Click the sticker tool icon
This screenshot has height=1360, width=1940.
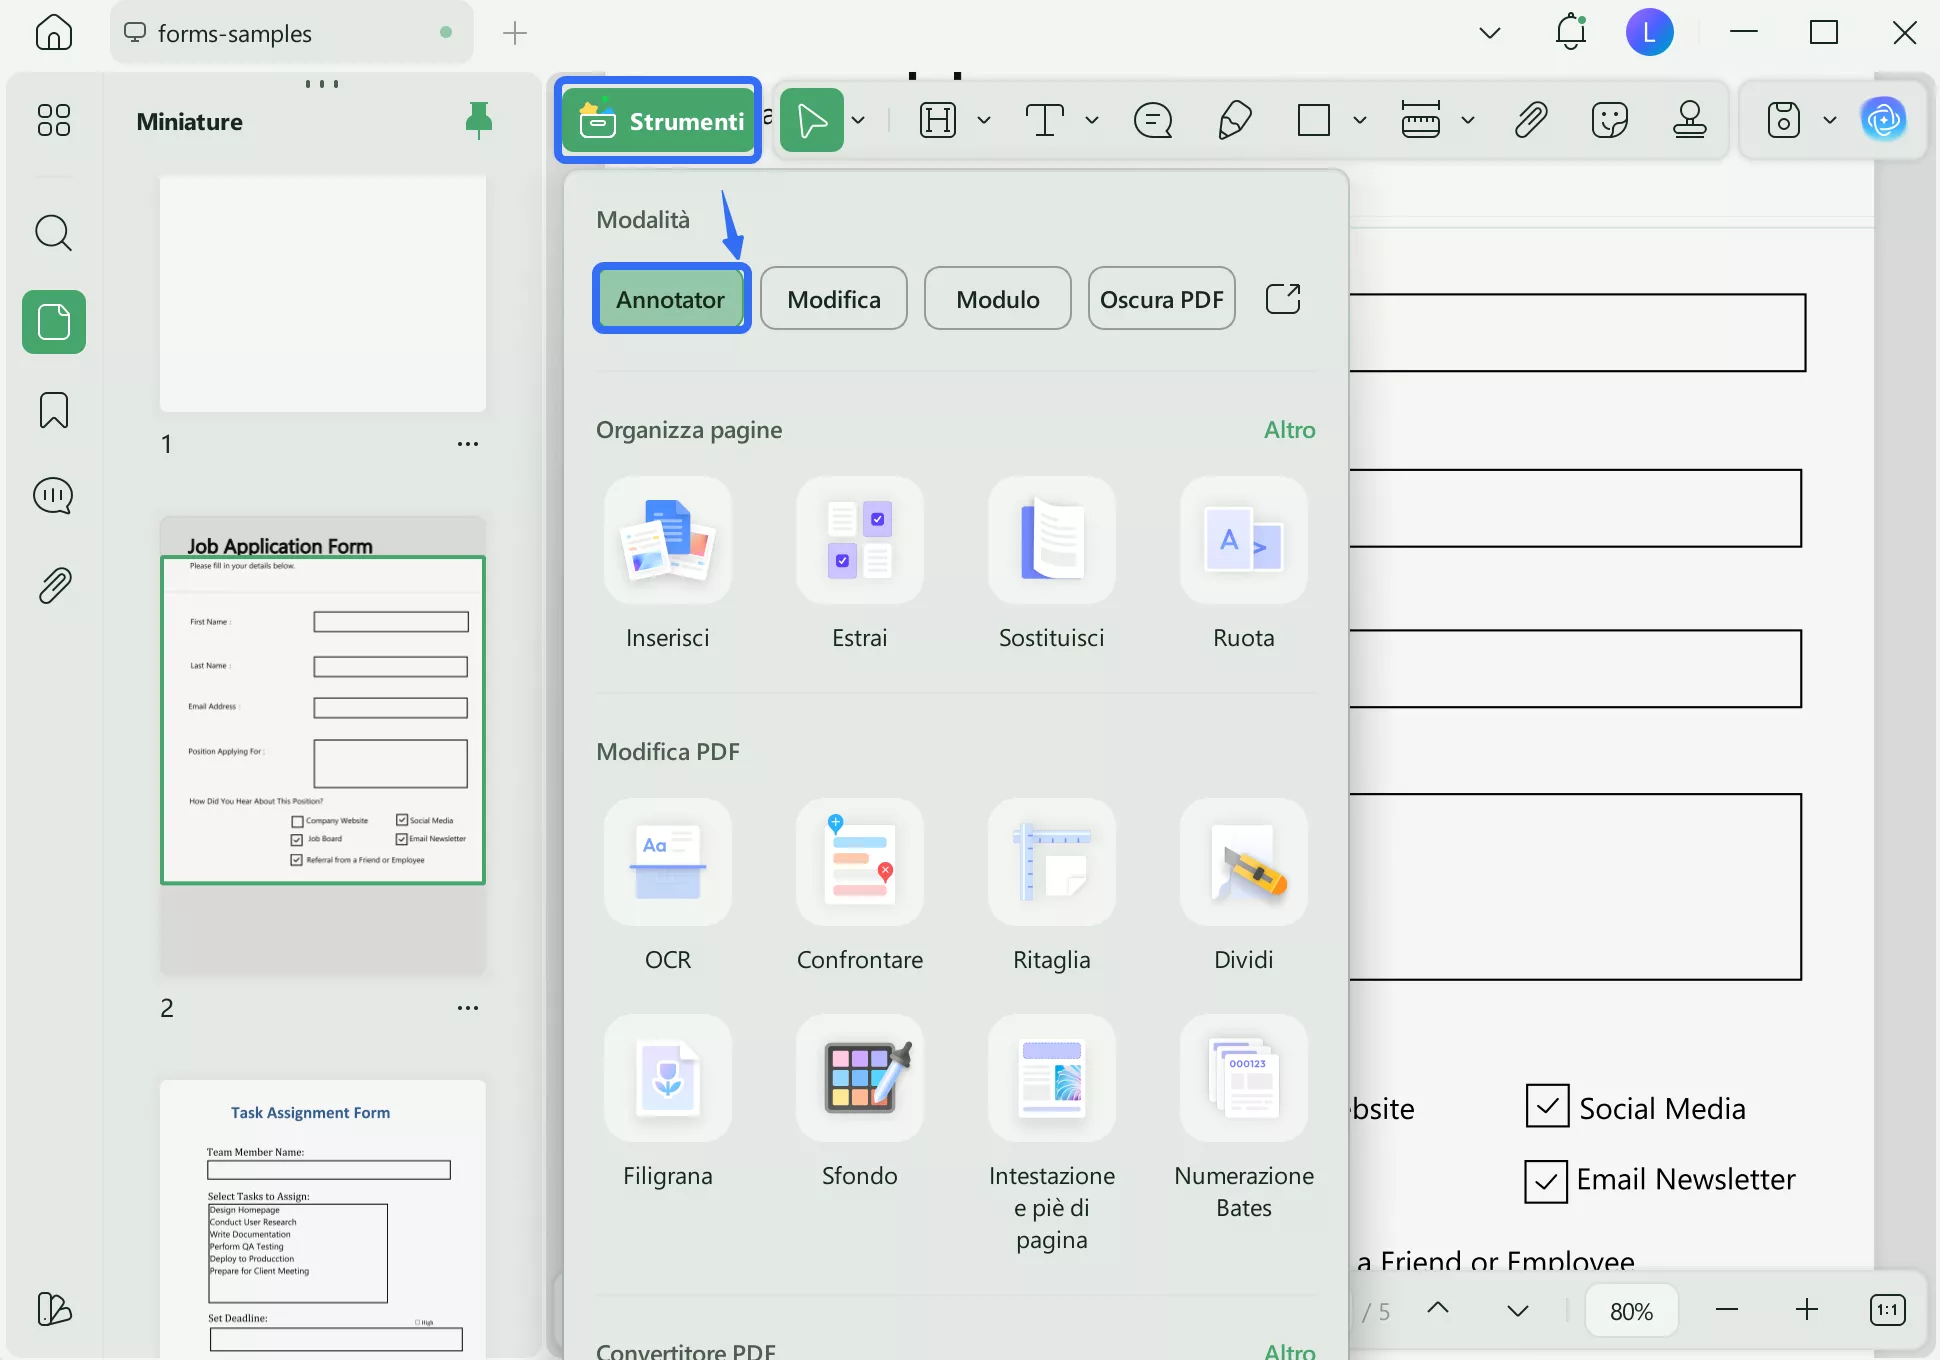1609,121
